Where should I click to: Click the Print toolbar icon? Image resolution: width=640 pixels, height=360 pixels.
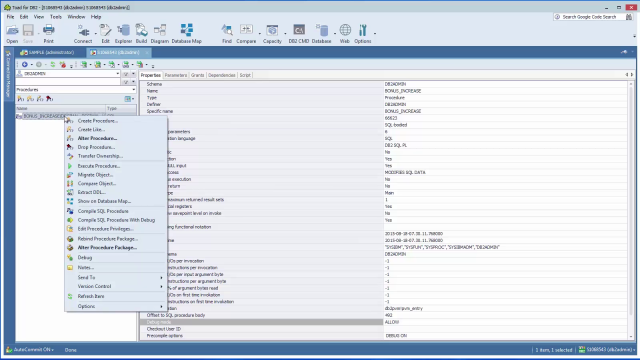click(x=48, y=33)
